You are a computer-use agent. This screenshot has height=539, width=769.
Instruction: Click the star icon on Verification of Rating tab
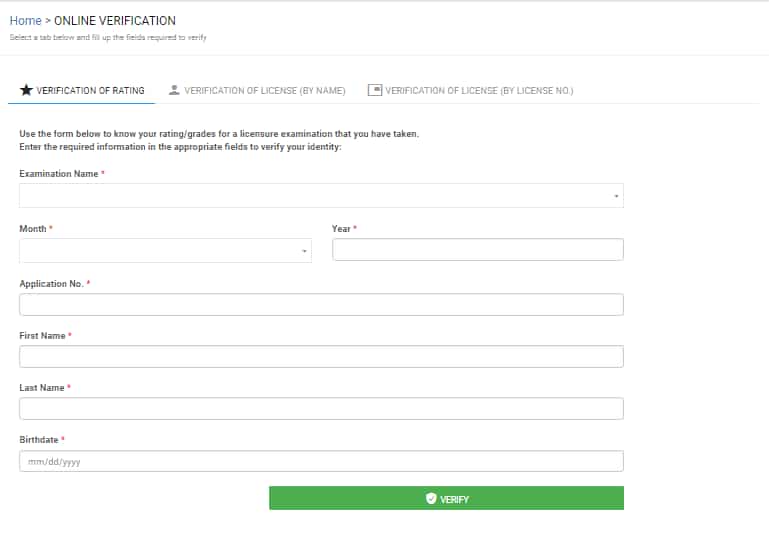click(26, 90)
